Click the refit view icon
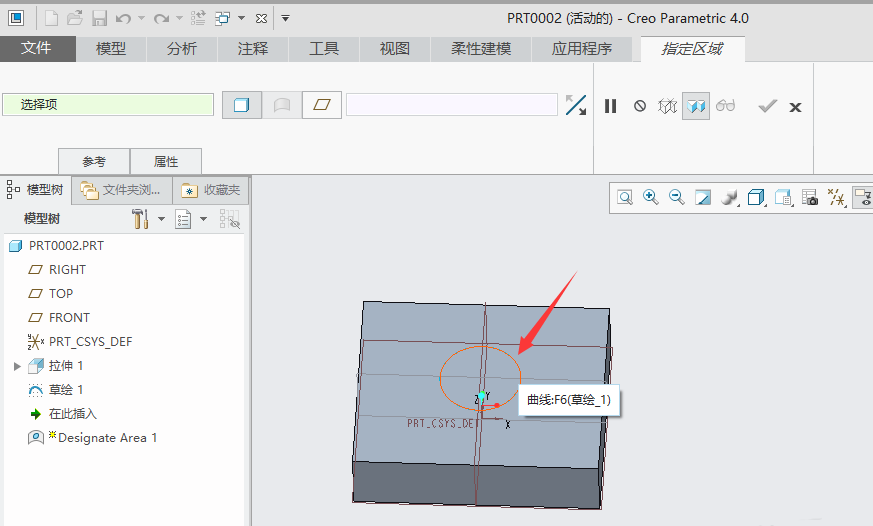 625,198
